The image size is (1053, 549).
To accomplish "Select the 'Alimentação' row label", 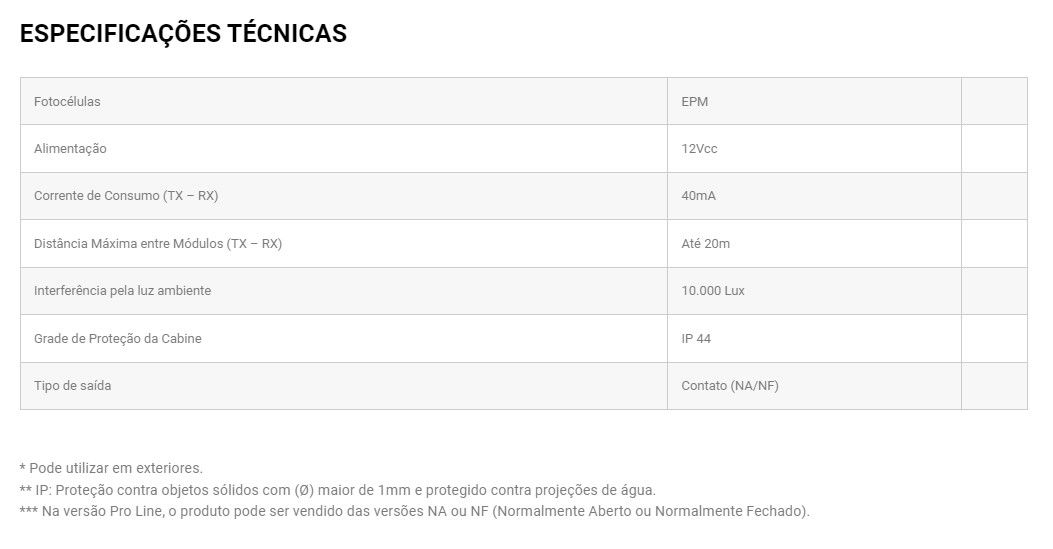I will [70, 149].
